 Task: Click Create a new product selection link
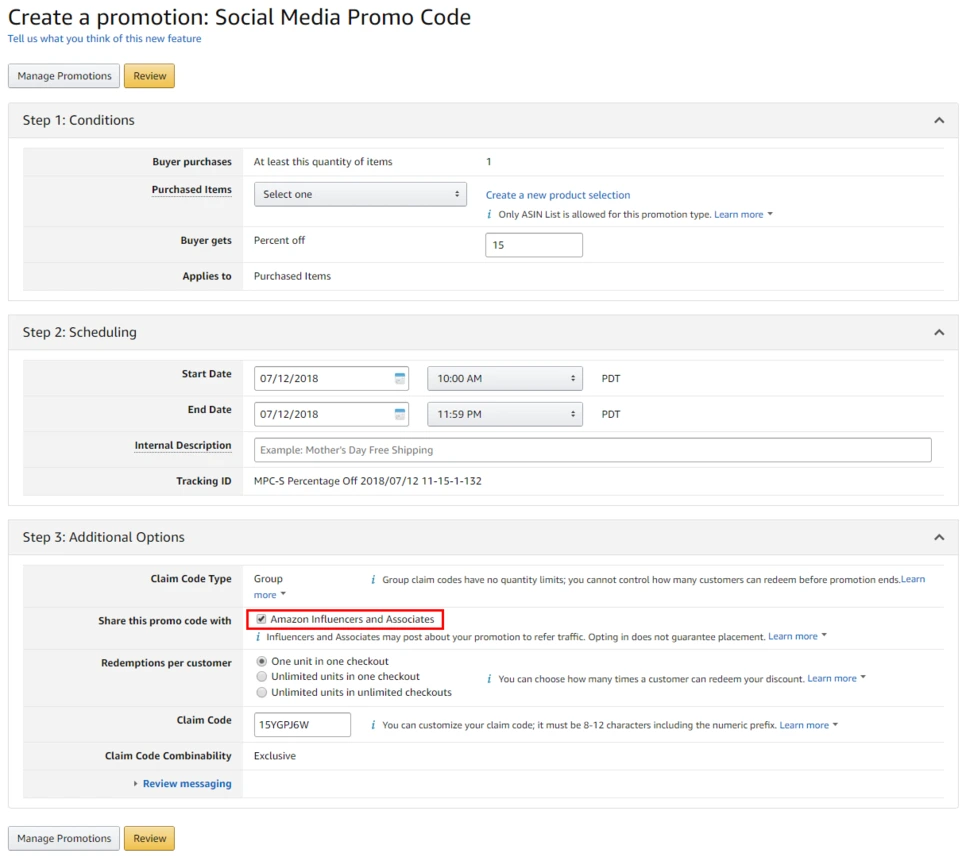click(x=558, y=195)
